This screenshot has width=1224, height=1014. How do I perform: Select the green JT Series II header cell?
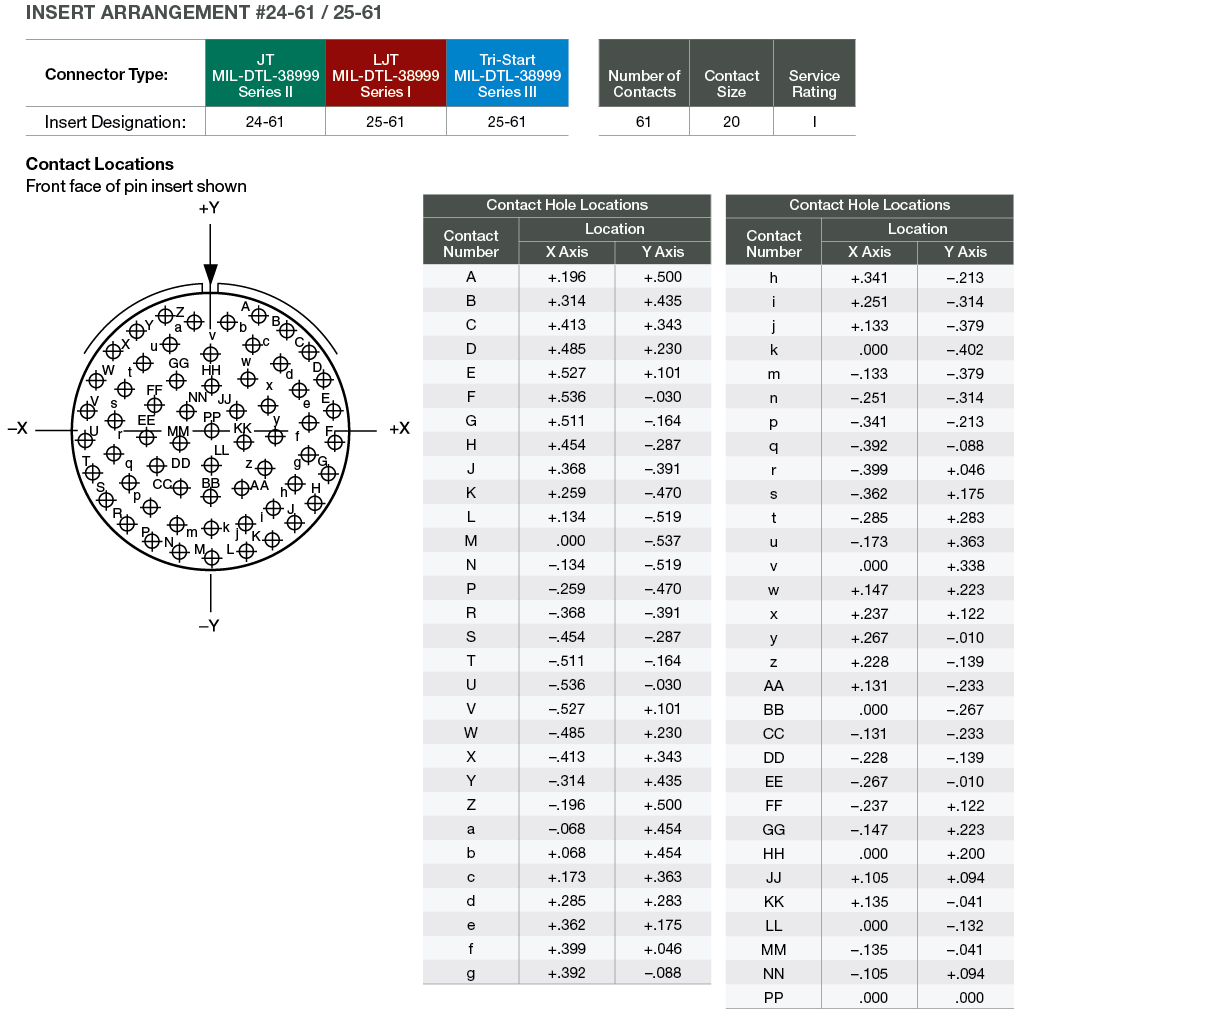point(265,73)
